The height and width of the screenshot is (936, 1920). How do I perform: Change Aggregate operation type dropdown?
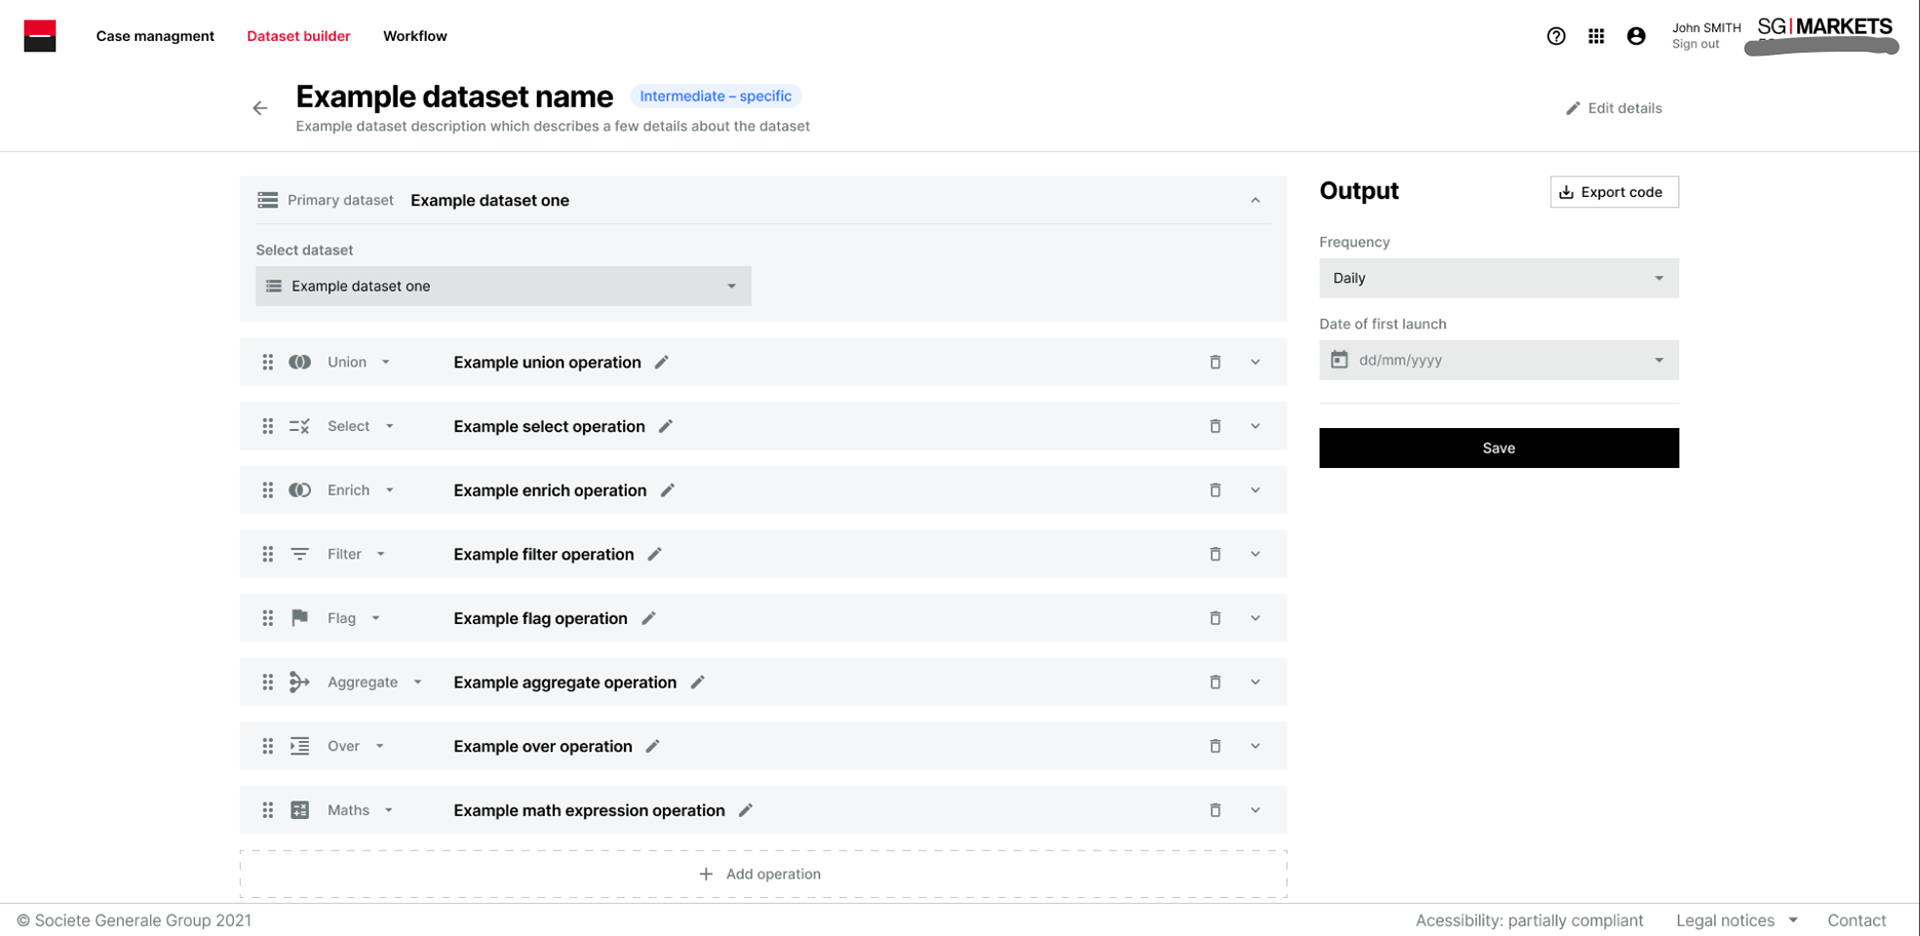pyautogui.click(x=375, y=682)
